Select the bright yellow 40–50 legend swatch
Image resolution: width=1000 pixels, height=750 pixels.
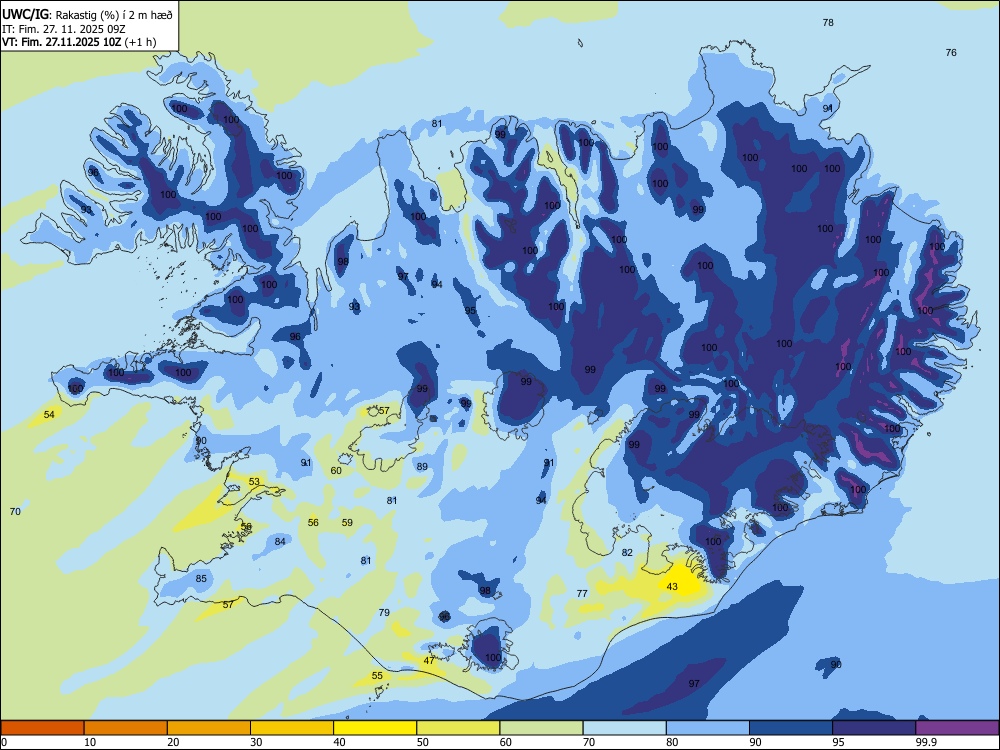[375, 728]
